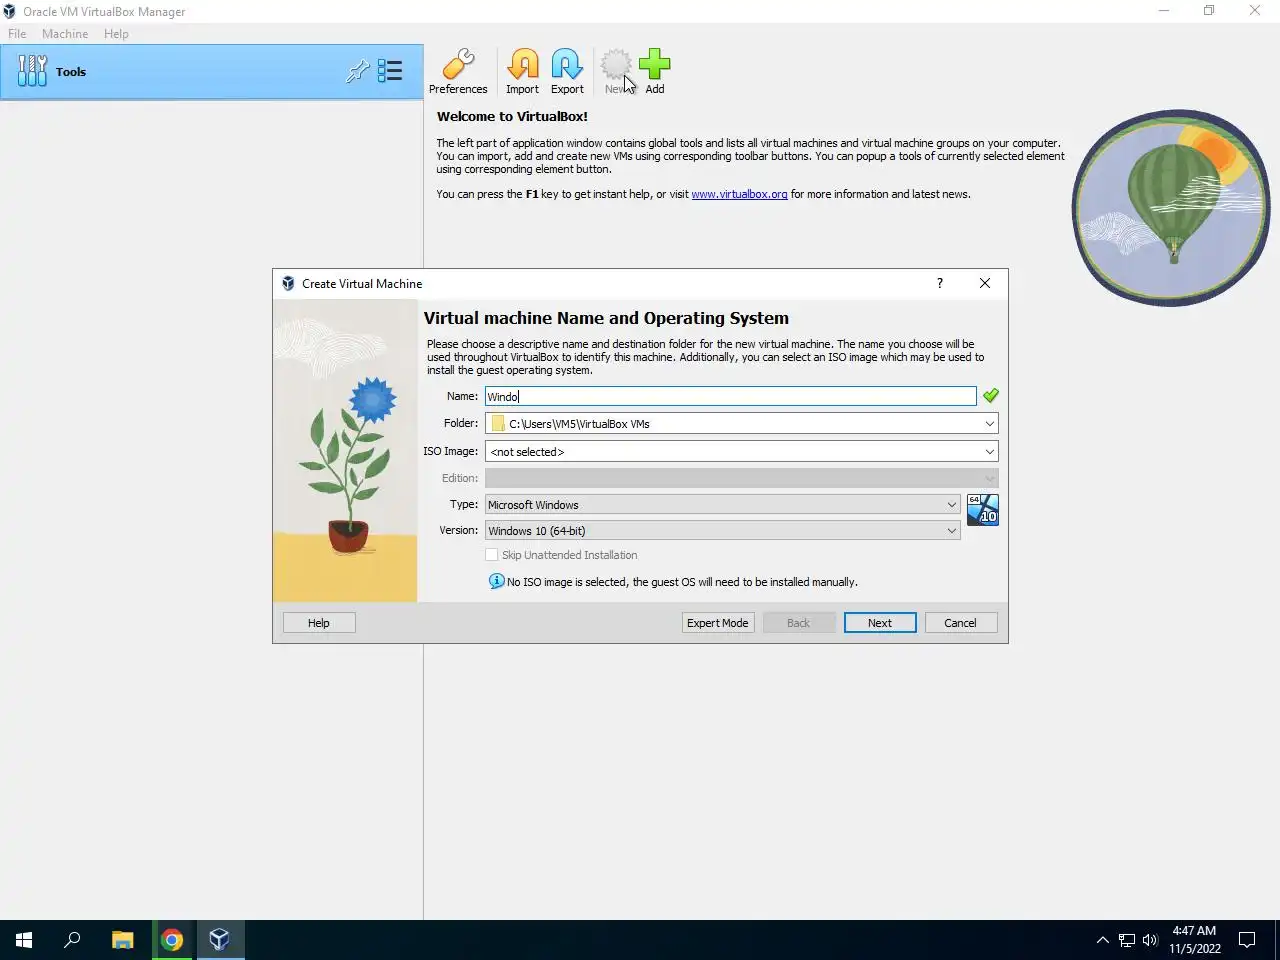Viewport: 1280px width, 960px height.
Task: Select the Tools item in left pane
Action: click(x=211, y=72)
